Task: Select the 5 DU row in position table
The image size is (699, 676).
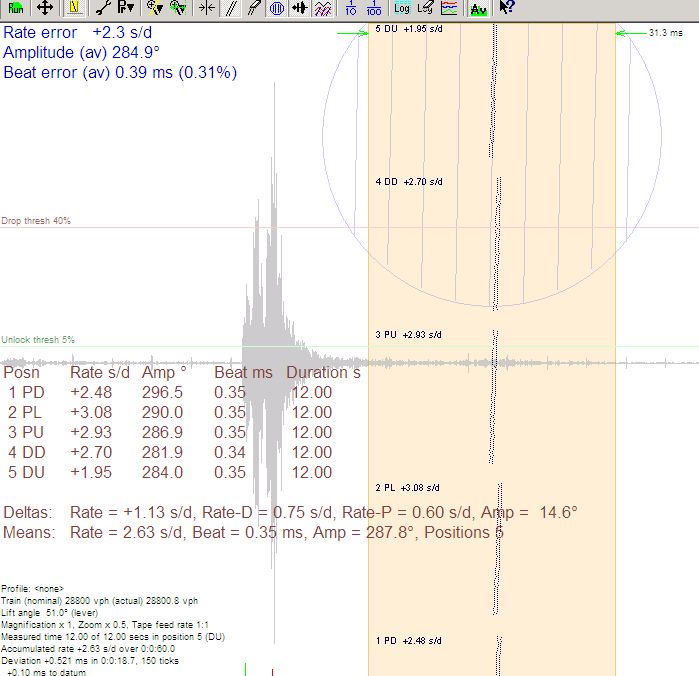Action: tap(169, 473)
